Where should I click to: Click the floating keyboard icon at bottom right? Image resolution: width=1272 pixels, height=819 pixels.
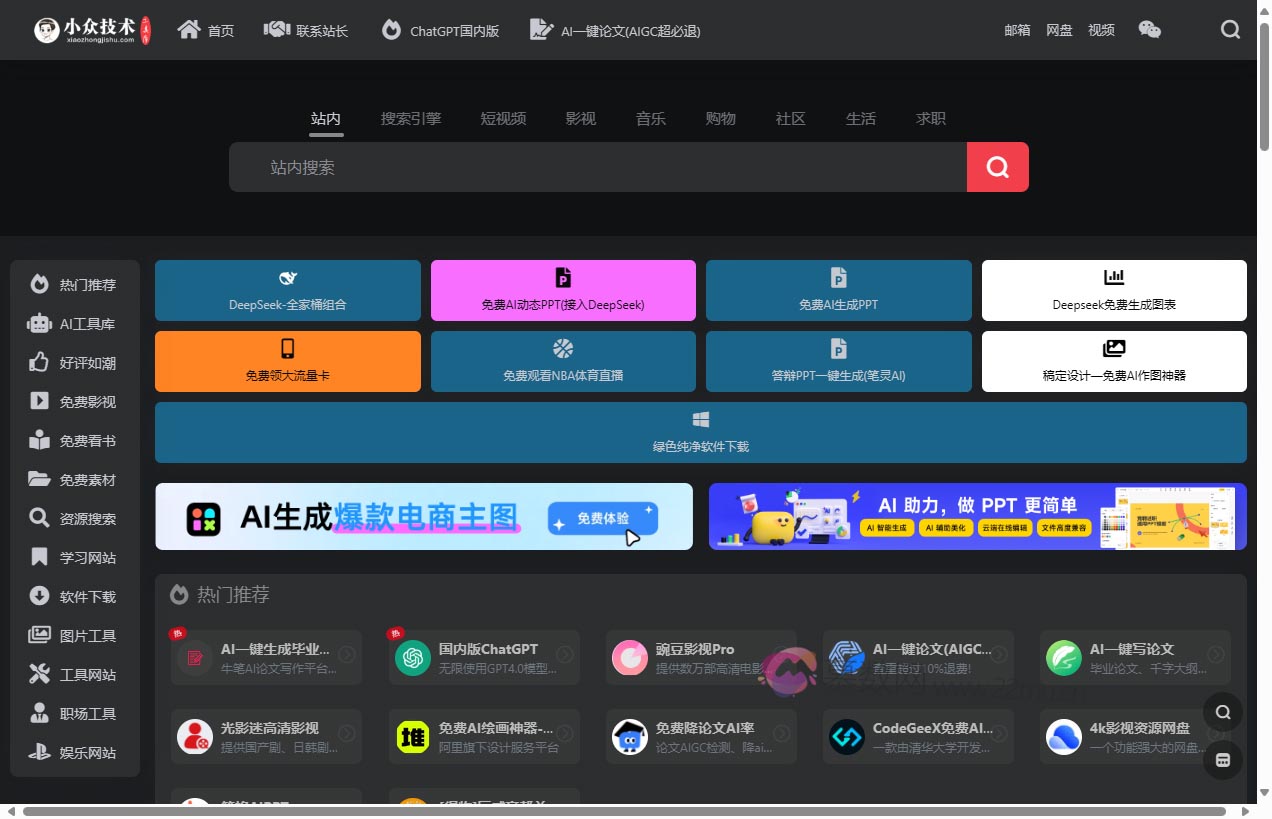pyautogui.click(x=1223, y=760)
